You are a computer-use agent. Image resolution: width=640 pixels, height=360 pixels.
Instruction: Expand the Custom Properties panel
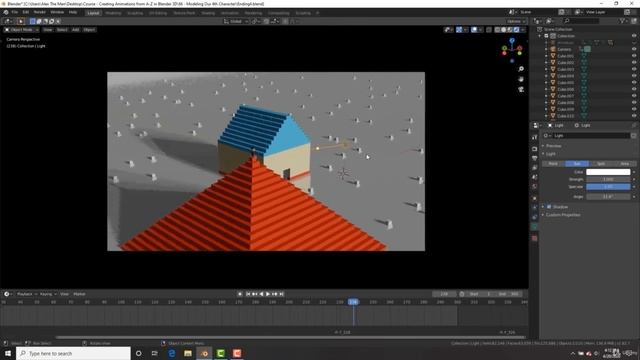(563, 215)
